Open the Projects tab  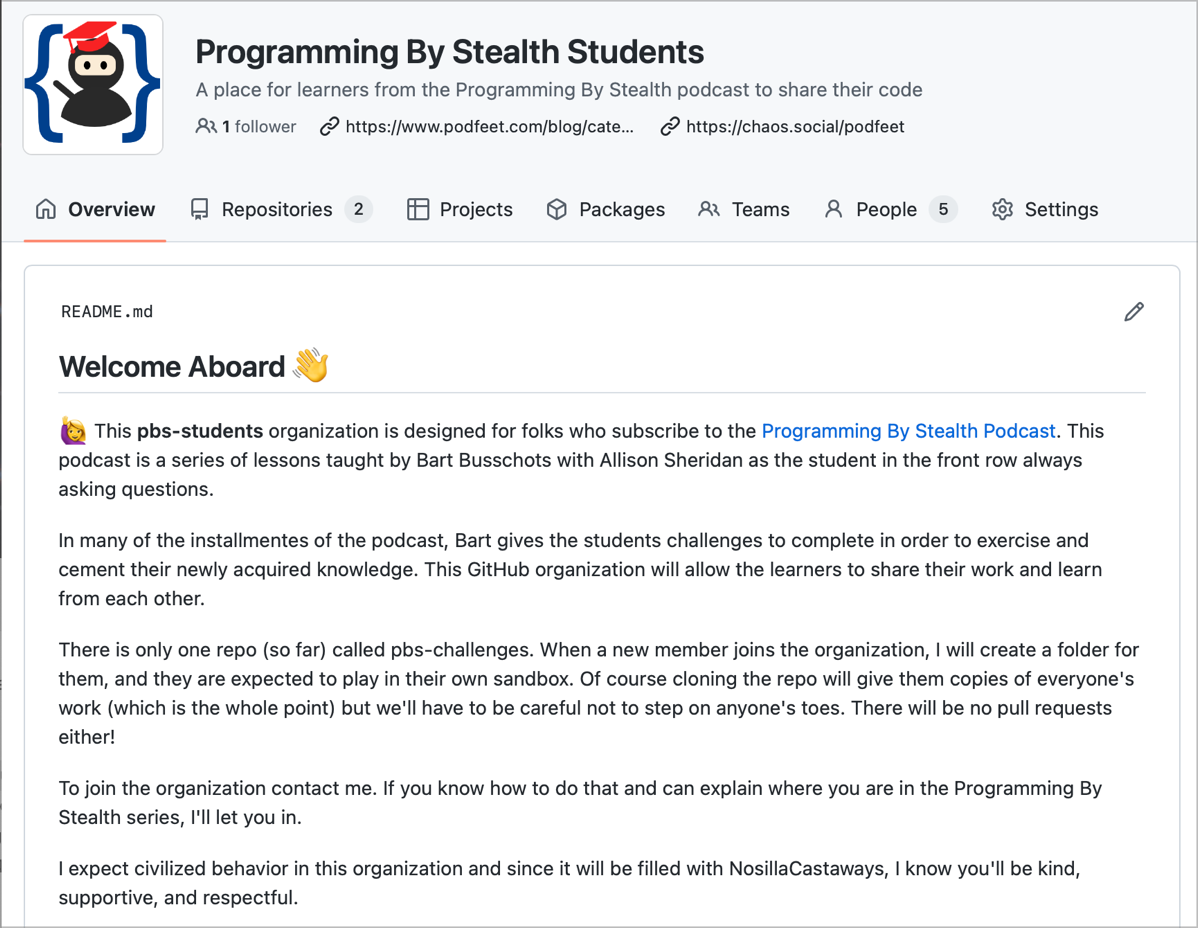(x=459, y=209)
